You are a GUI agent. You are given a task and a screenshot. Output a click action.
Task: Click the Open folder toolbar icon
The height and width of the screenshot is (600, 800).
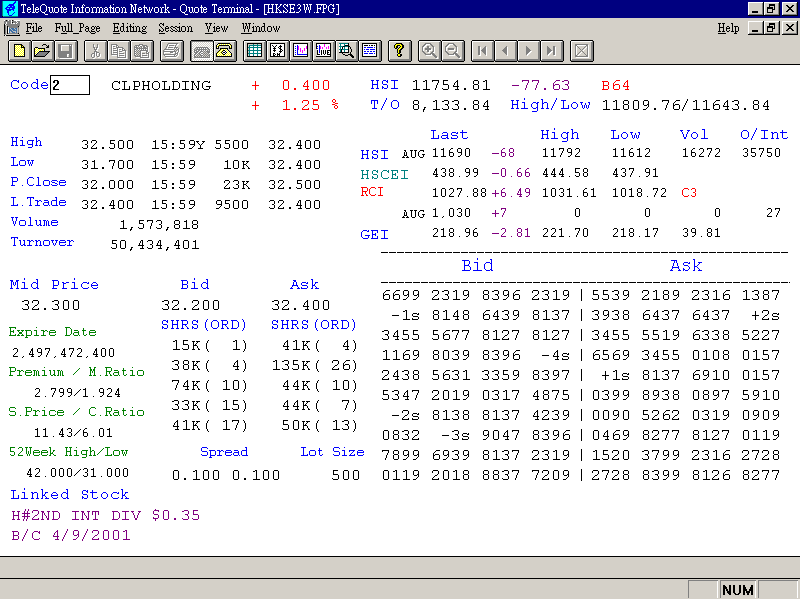(x=42, y=51)
